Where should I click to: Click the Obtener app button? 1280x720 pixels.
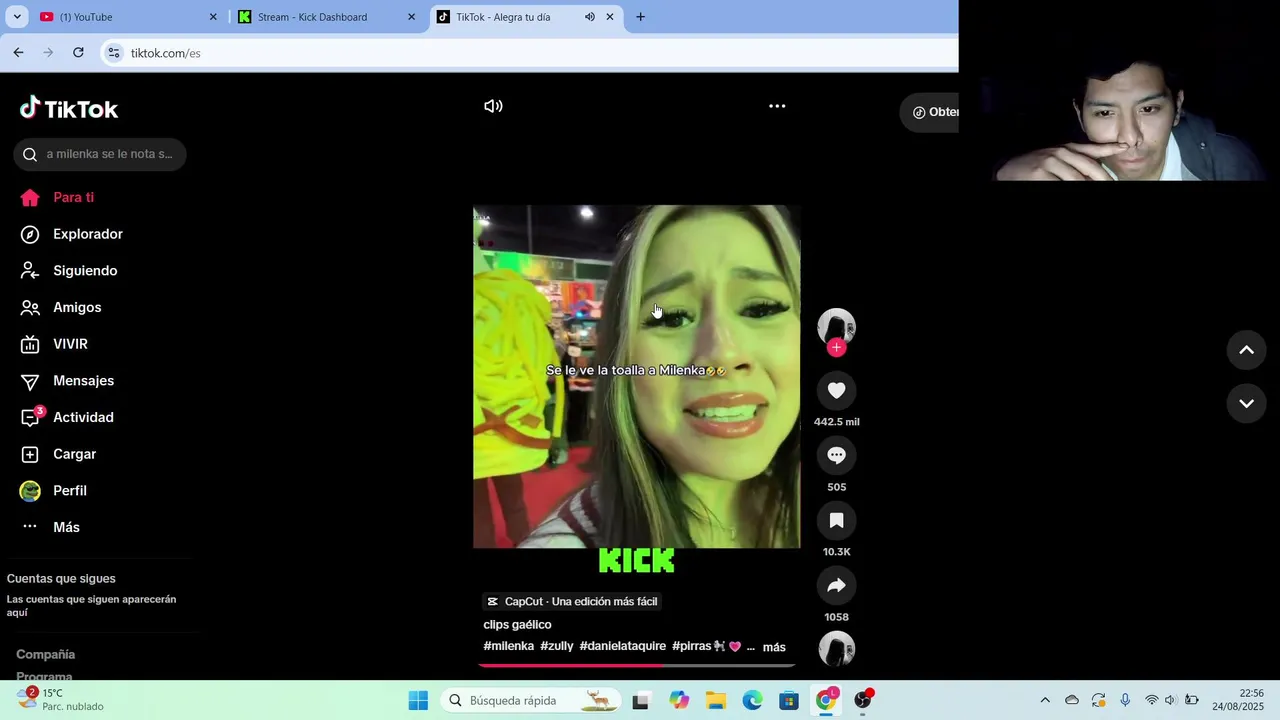tap(930, 112)
